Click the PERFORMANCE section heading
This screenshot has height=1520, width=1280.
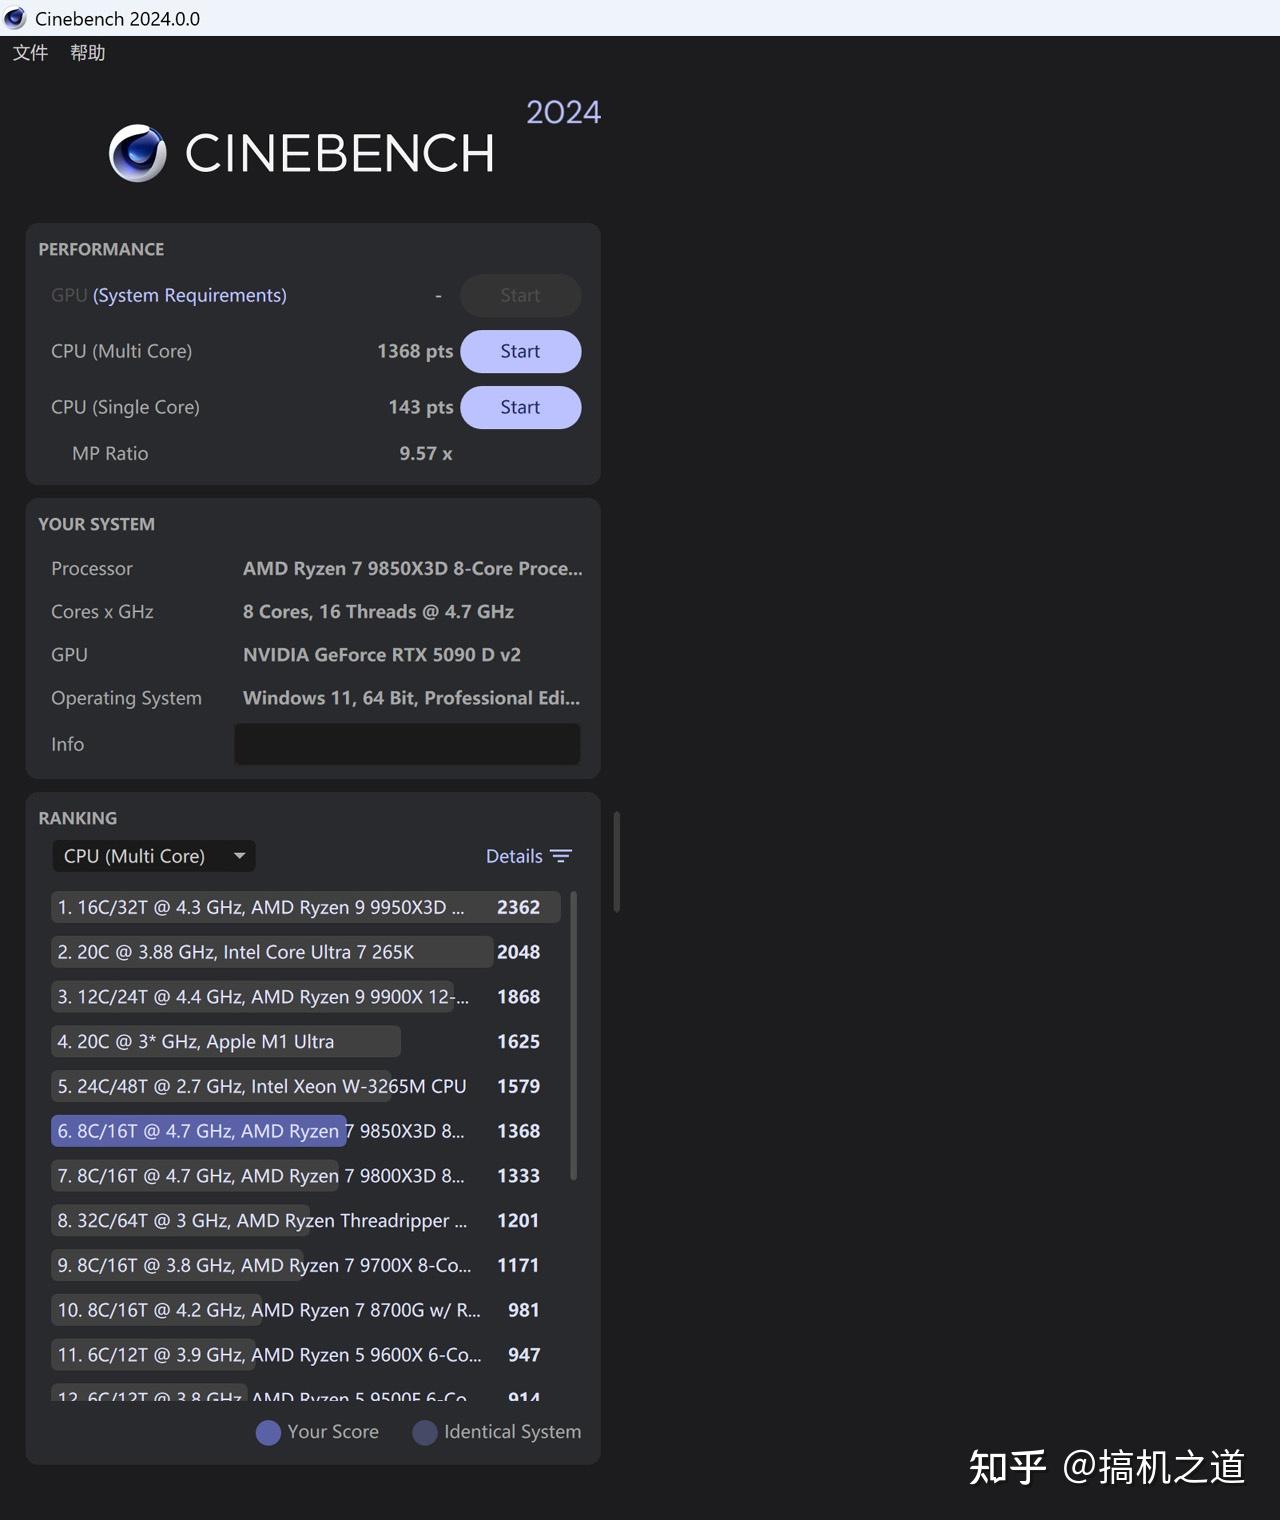tap(101, 249)
